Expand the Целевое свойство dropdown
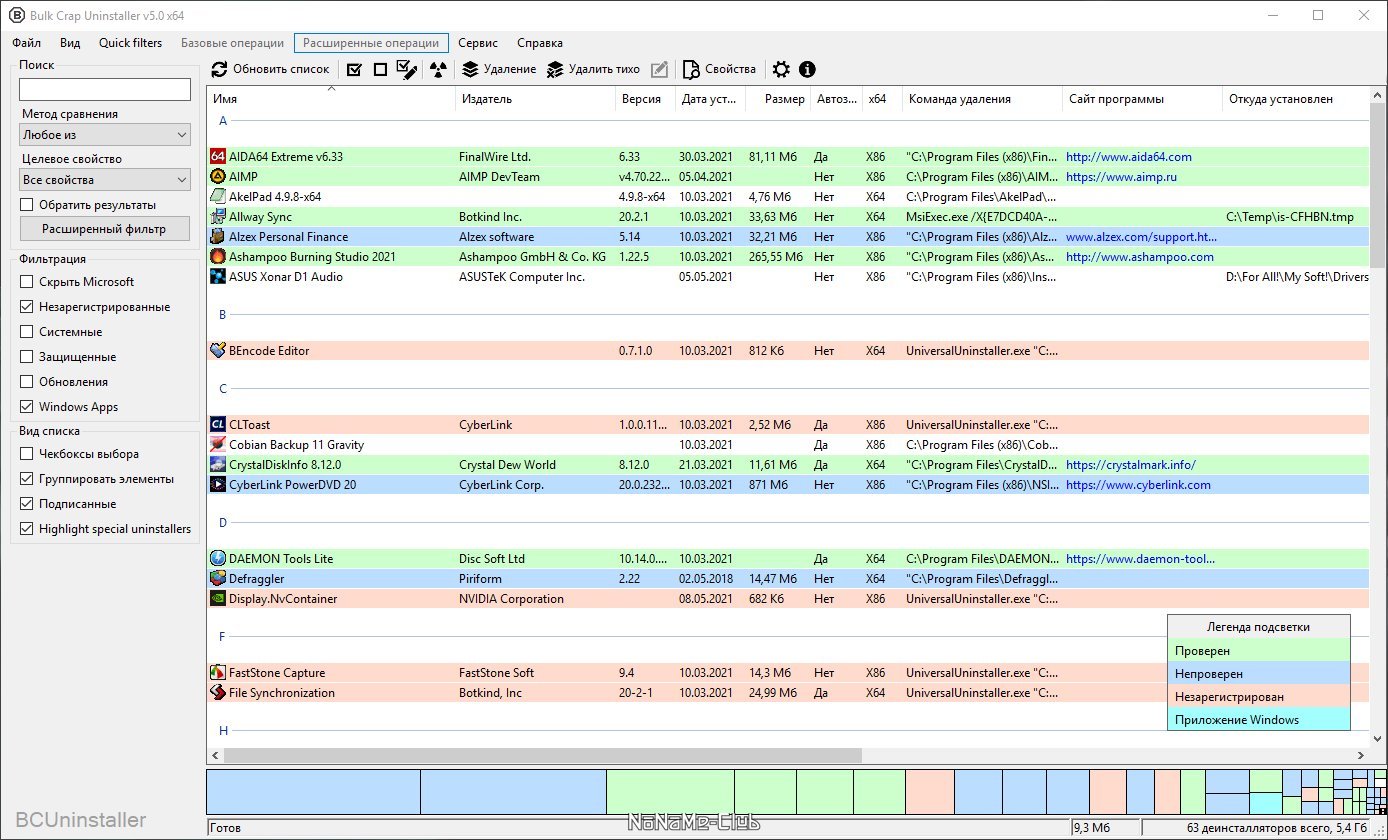The width and height of the screenshot is (1388, 840). [105, 180]
